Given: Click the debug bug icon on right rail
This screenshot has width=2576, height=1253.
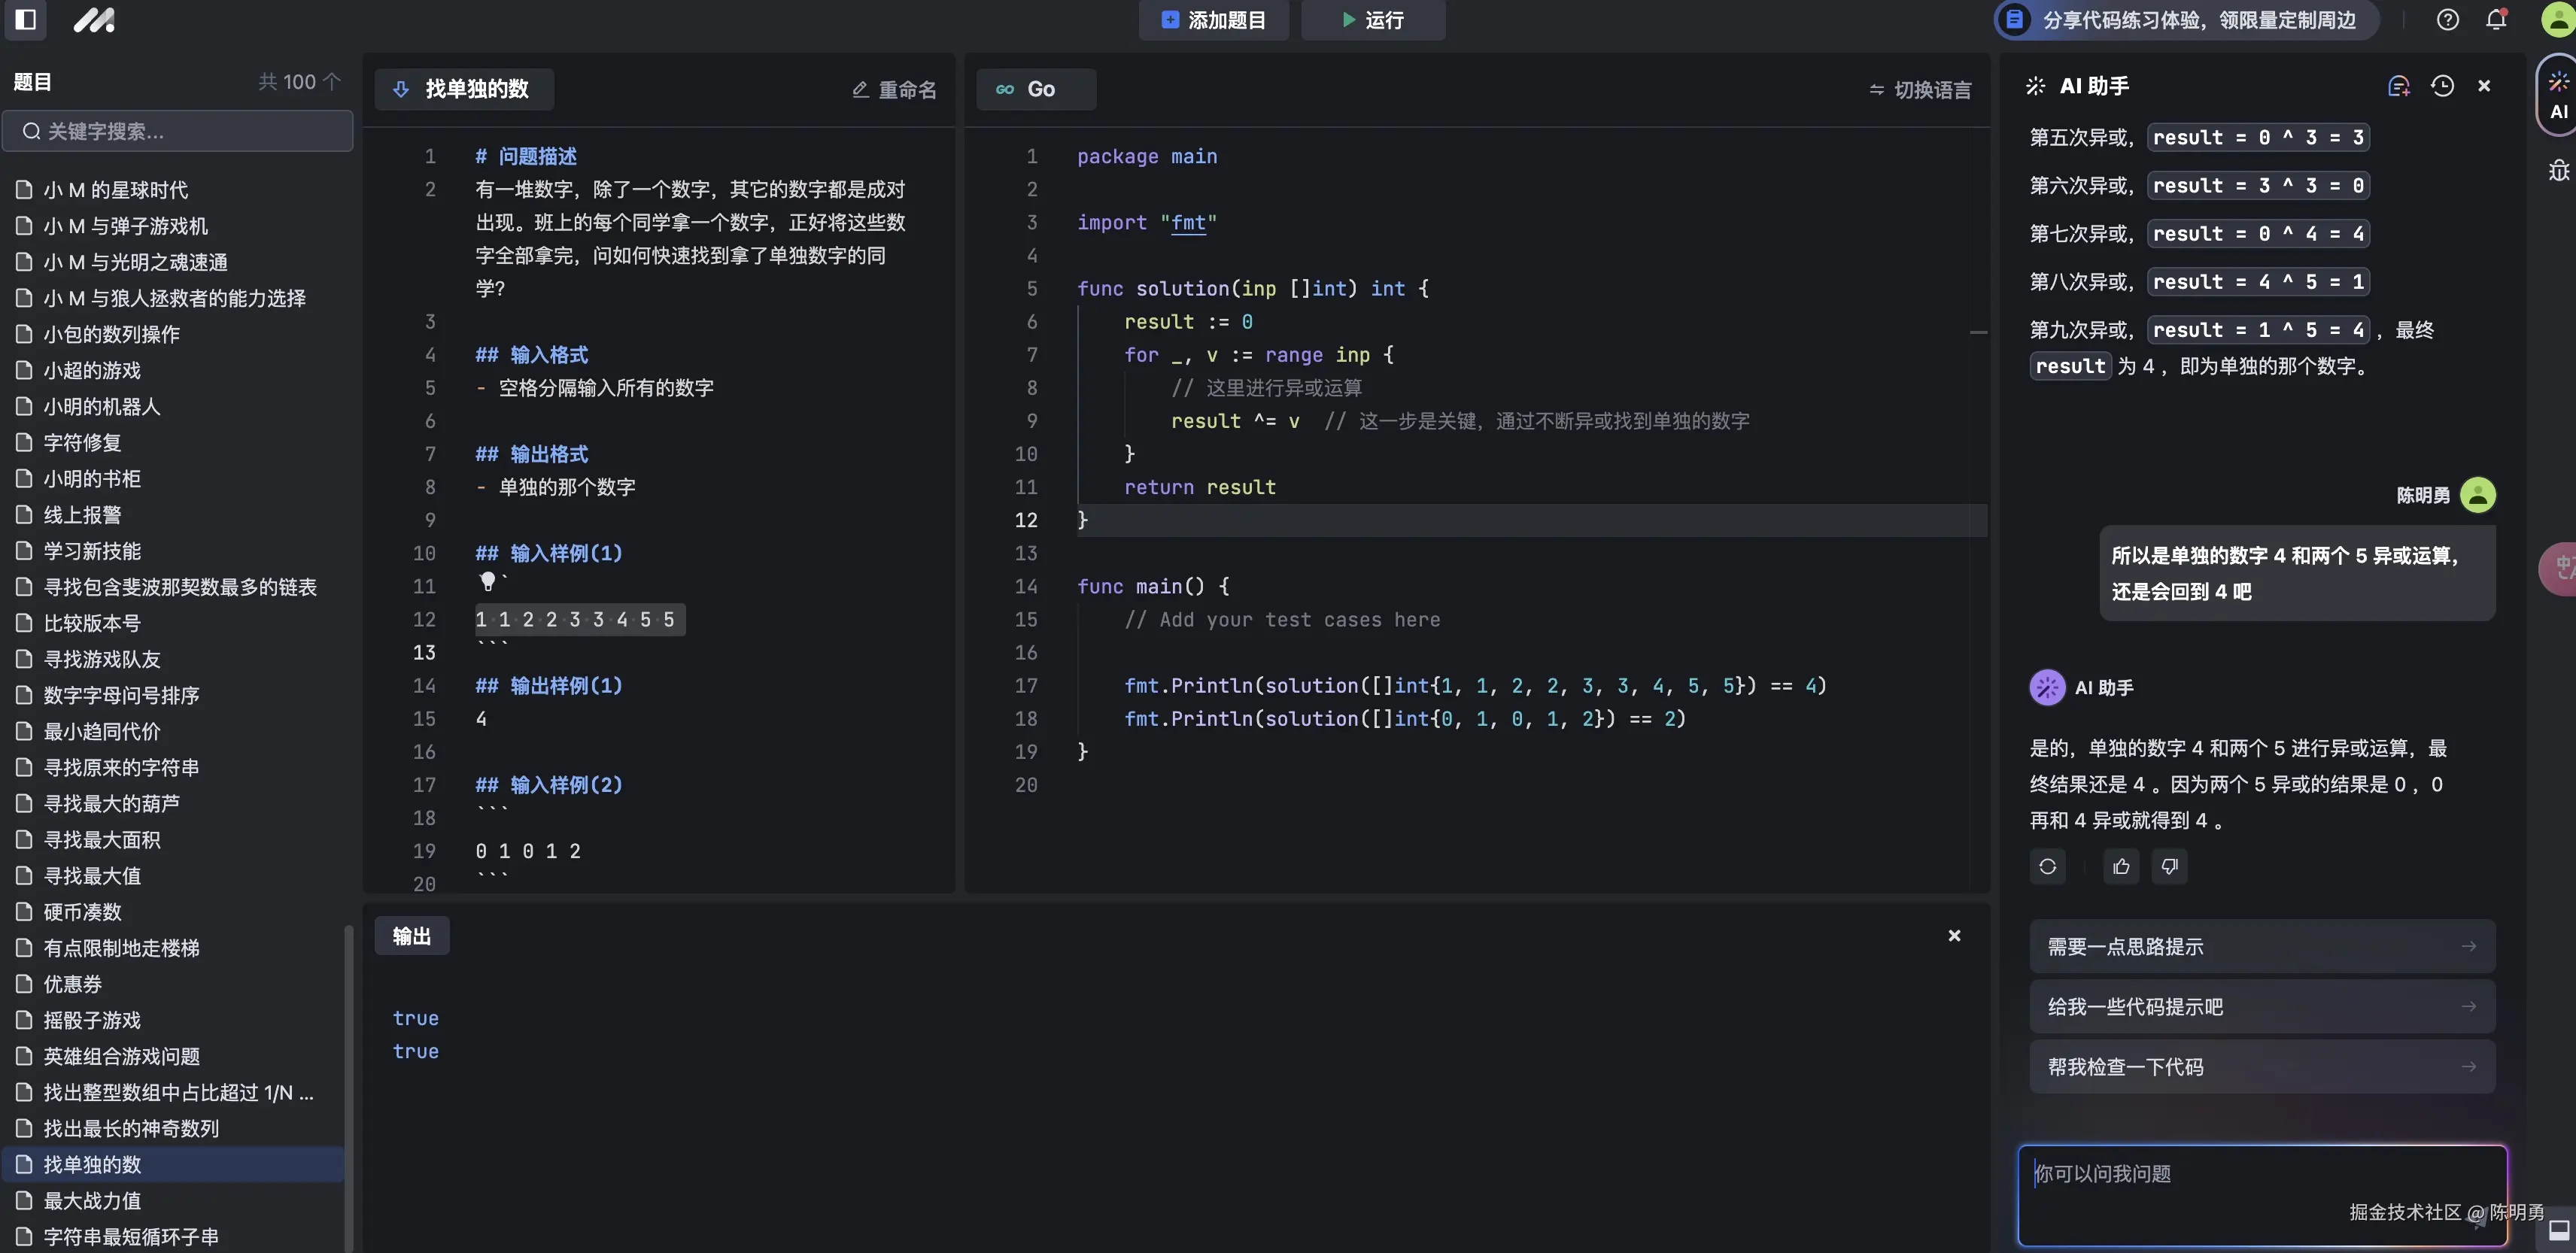Looking at the screenshot, I should click(2558, 170).
